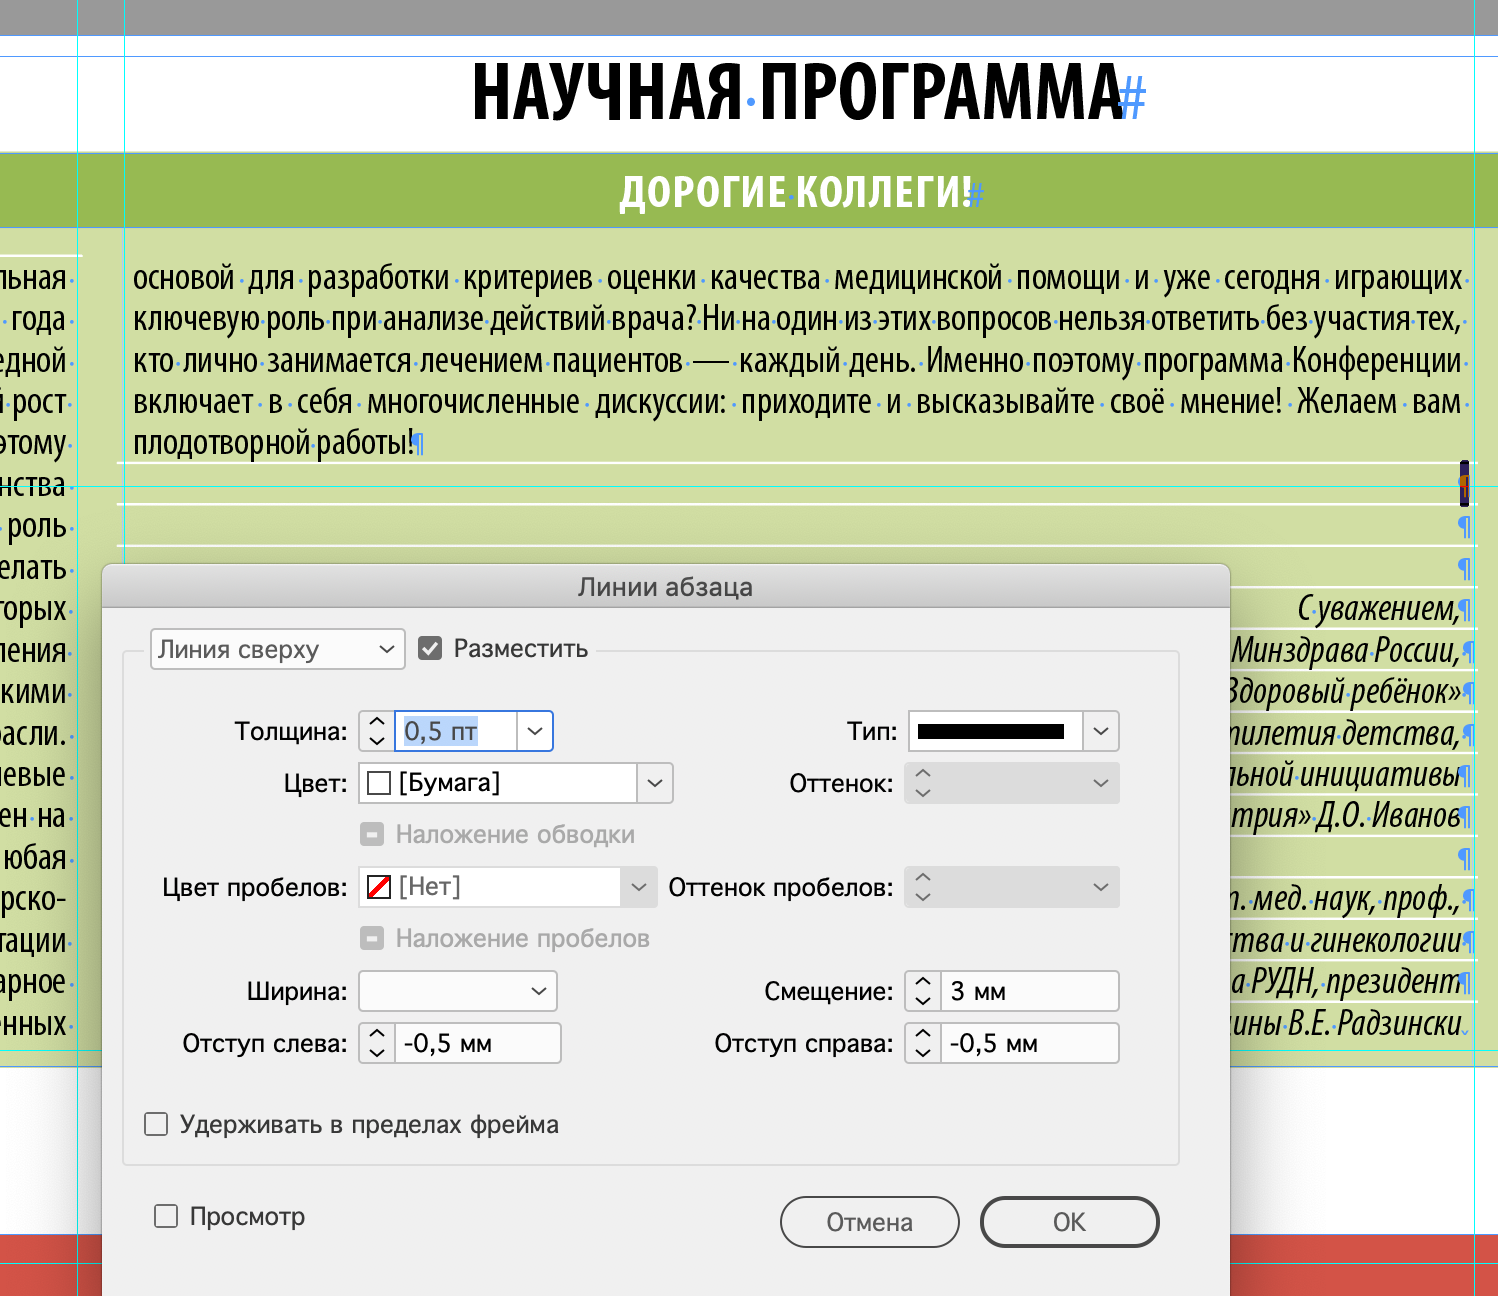Click the 'Отступ справа' stepper arrows
Viewport: 1498px width, 1296px height.
click(x=923, y=1043)
